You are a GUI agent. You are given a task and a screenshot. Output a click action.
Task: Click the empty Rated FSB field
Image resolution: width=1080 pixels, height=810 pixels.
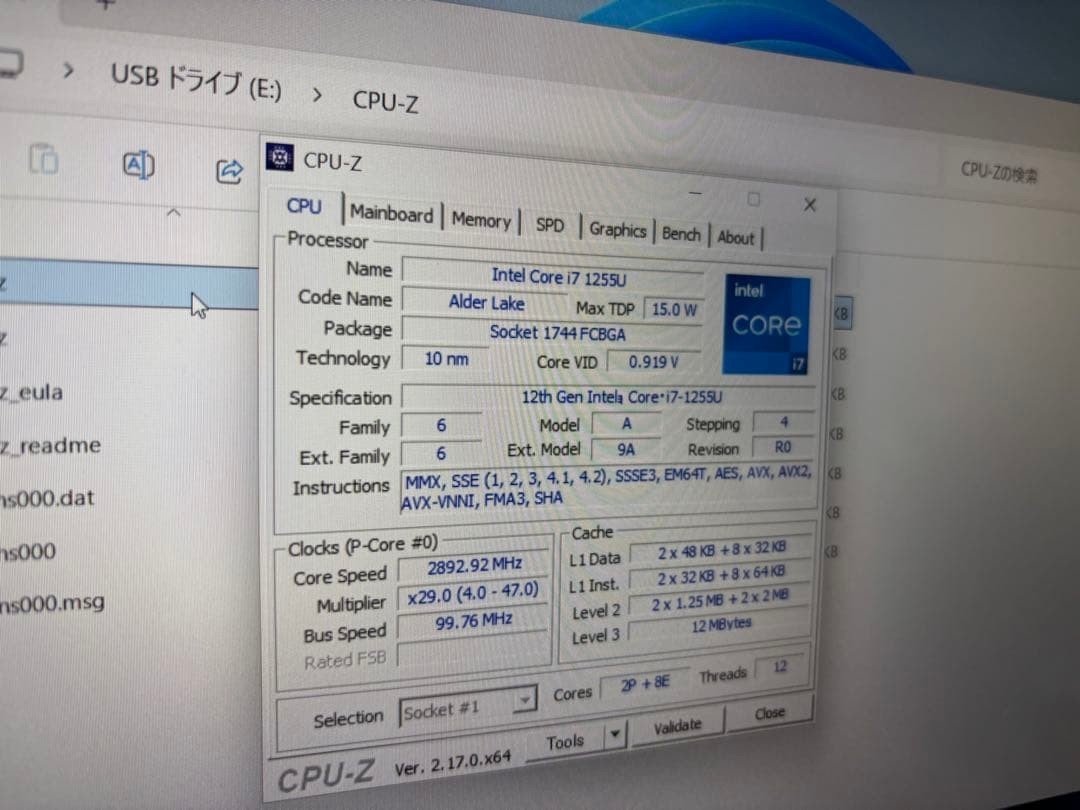point(474,652)
